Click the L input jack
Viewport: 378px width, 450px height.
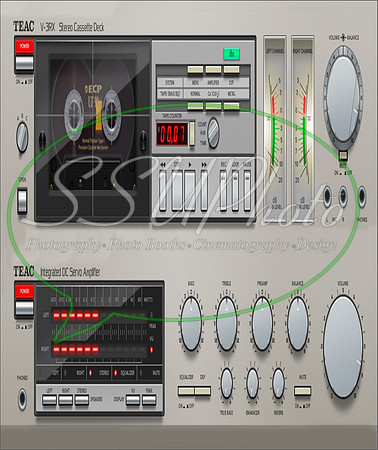click(x=327, y=196)
